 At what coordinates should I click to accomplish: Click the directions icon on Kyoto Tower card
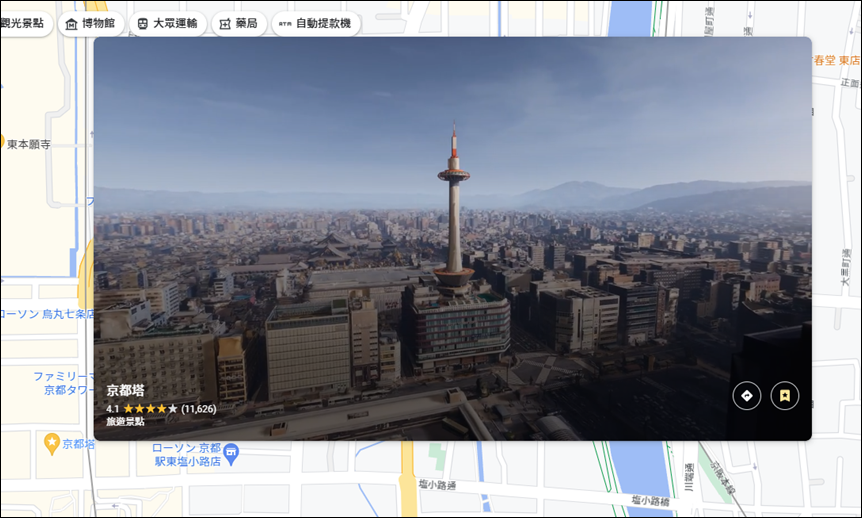(747, 395)
